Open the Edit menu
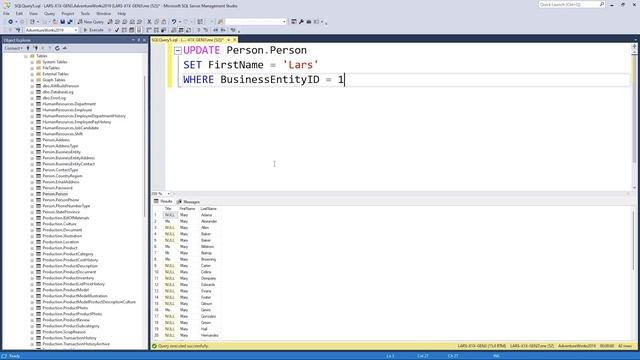Screen dimensions: 640x360 pos(19,13)
